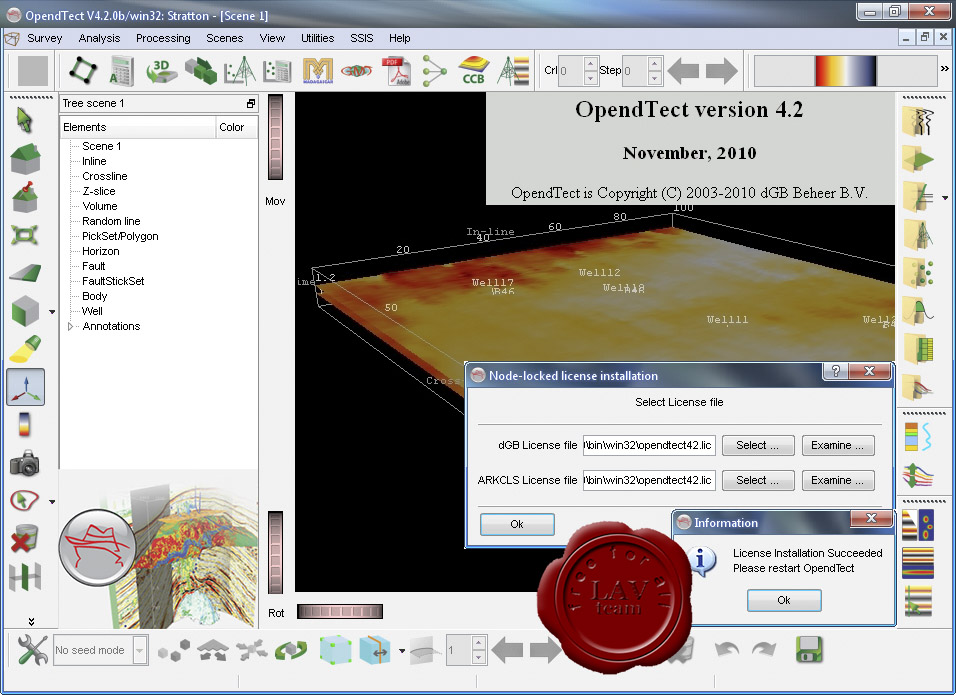956x695 pixels.
Task: Click the color table bar in toolbar
Action: point(845,71)
